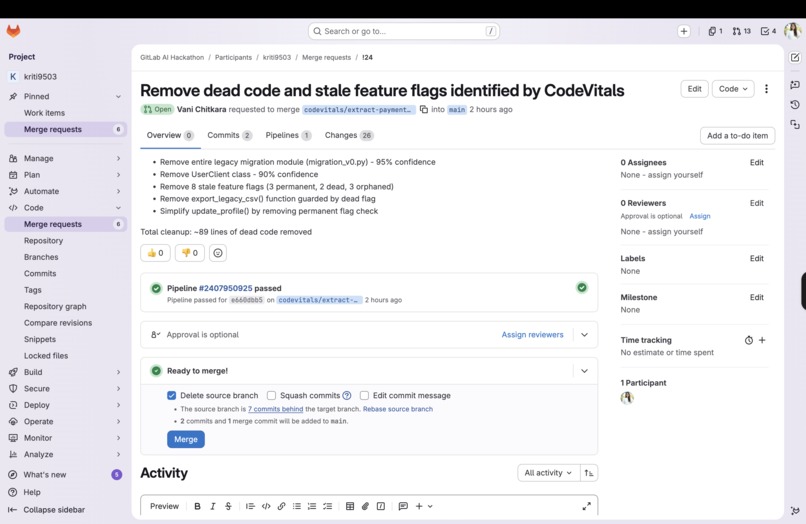Image resolution: width=806 pixels, height=524 pixels.
Task: Uncheck Delete source branch
Action: tap(172, 395)
